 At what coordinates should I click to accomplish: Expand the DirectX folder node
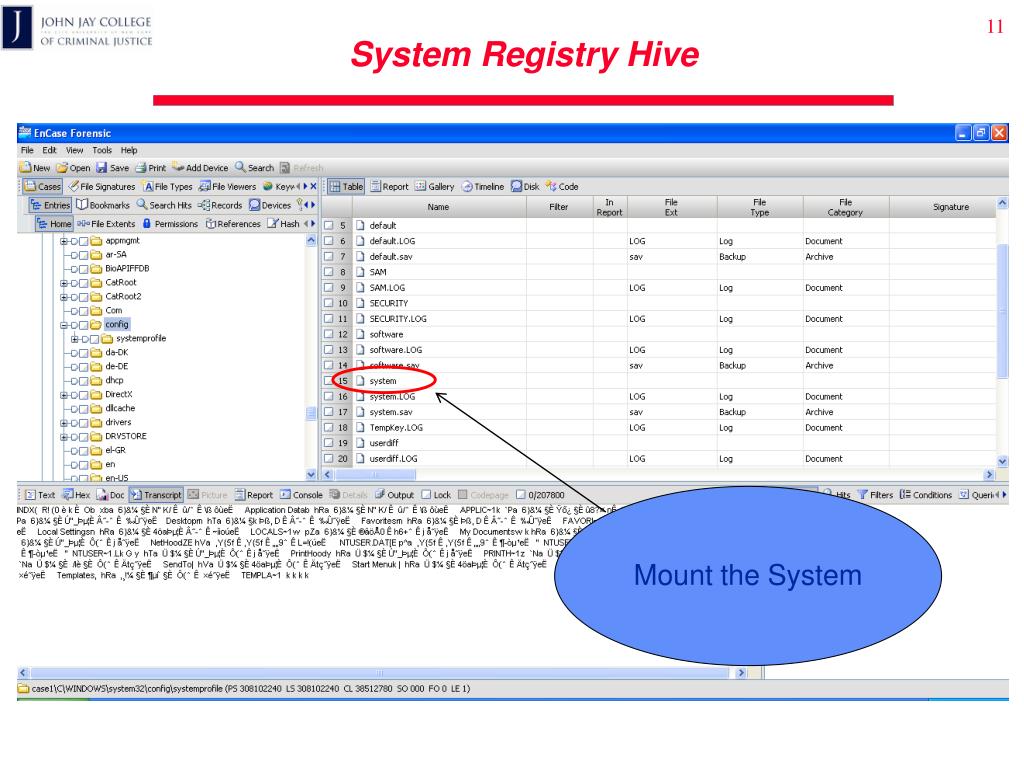click(63, 395)
